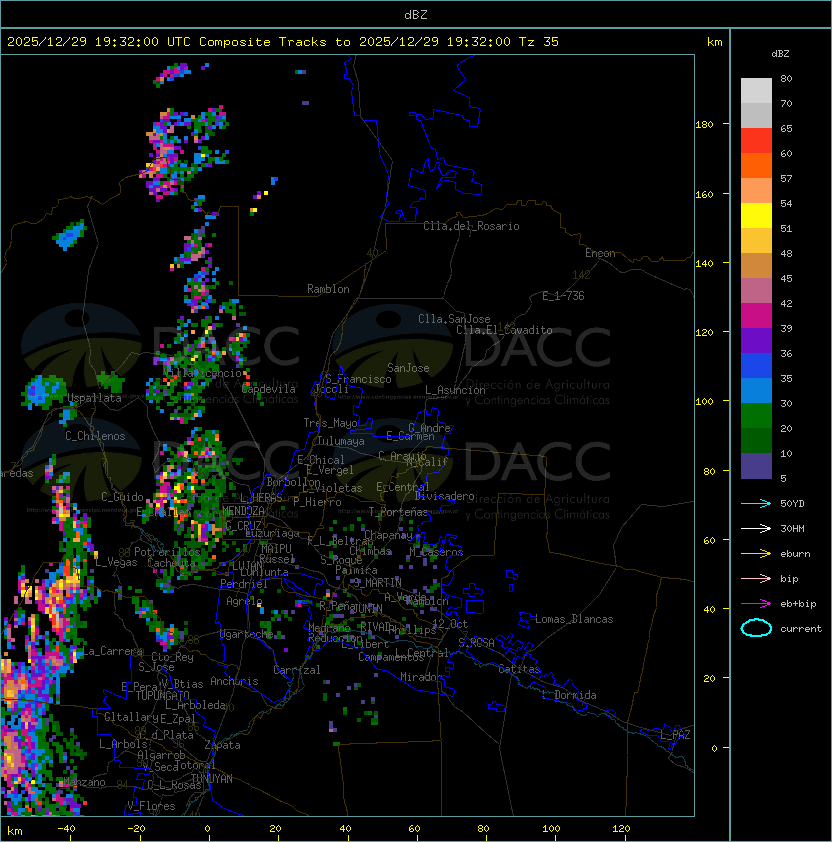Click the Zapata map label
The height and width of the screenshot is (842, 832).
(222, 745)
